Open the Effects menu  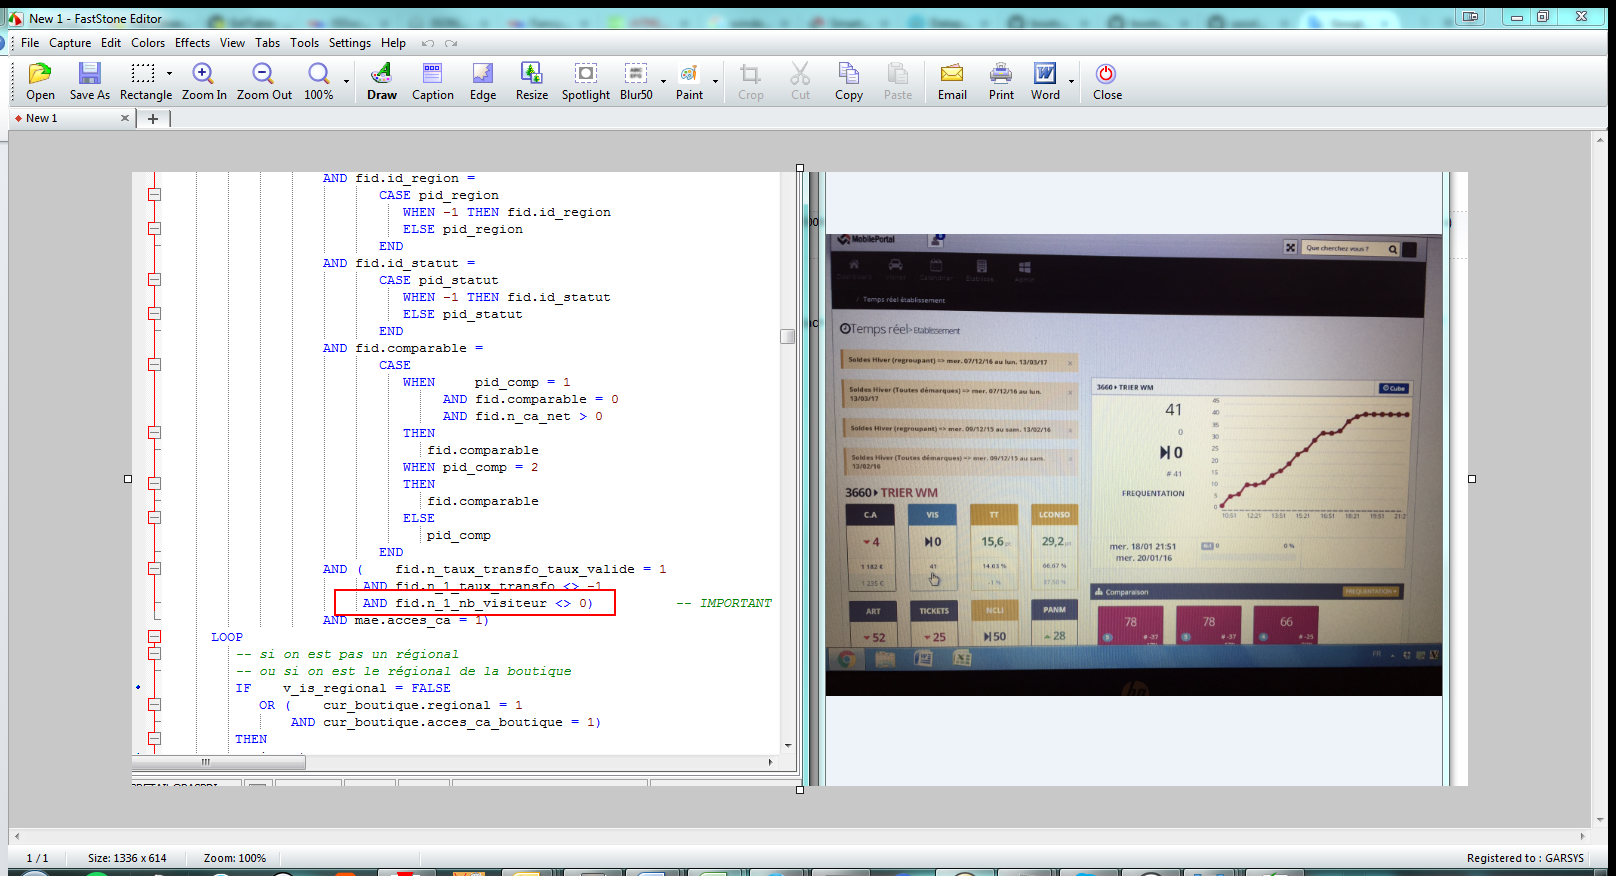(x=192, y=43)
